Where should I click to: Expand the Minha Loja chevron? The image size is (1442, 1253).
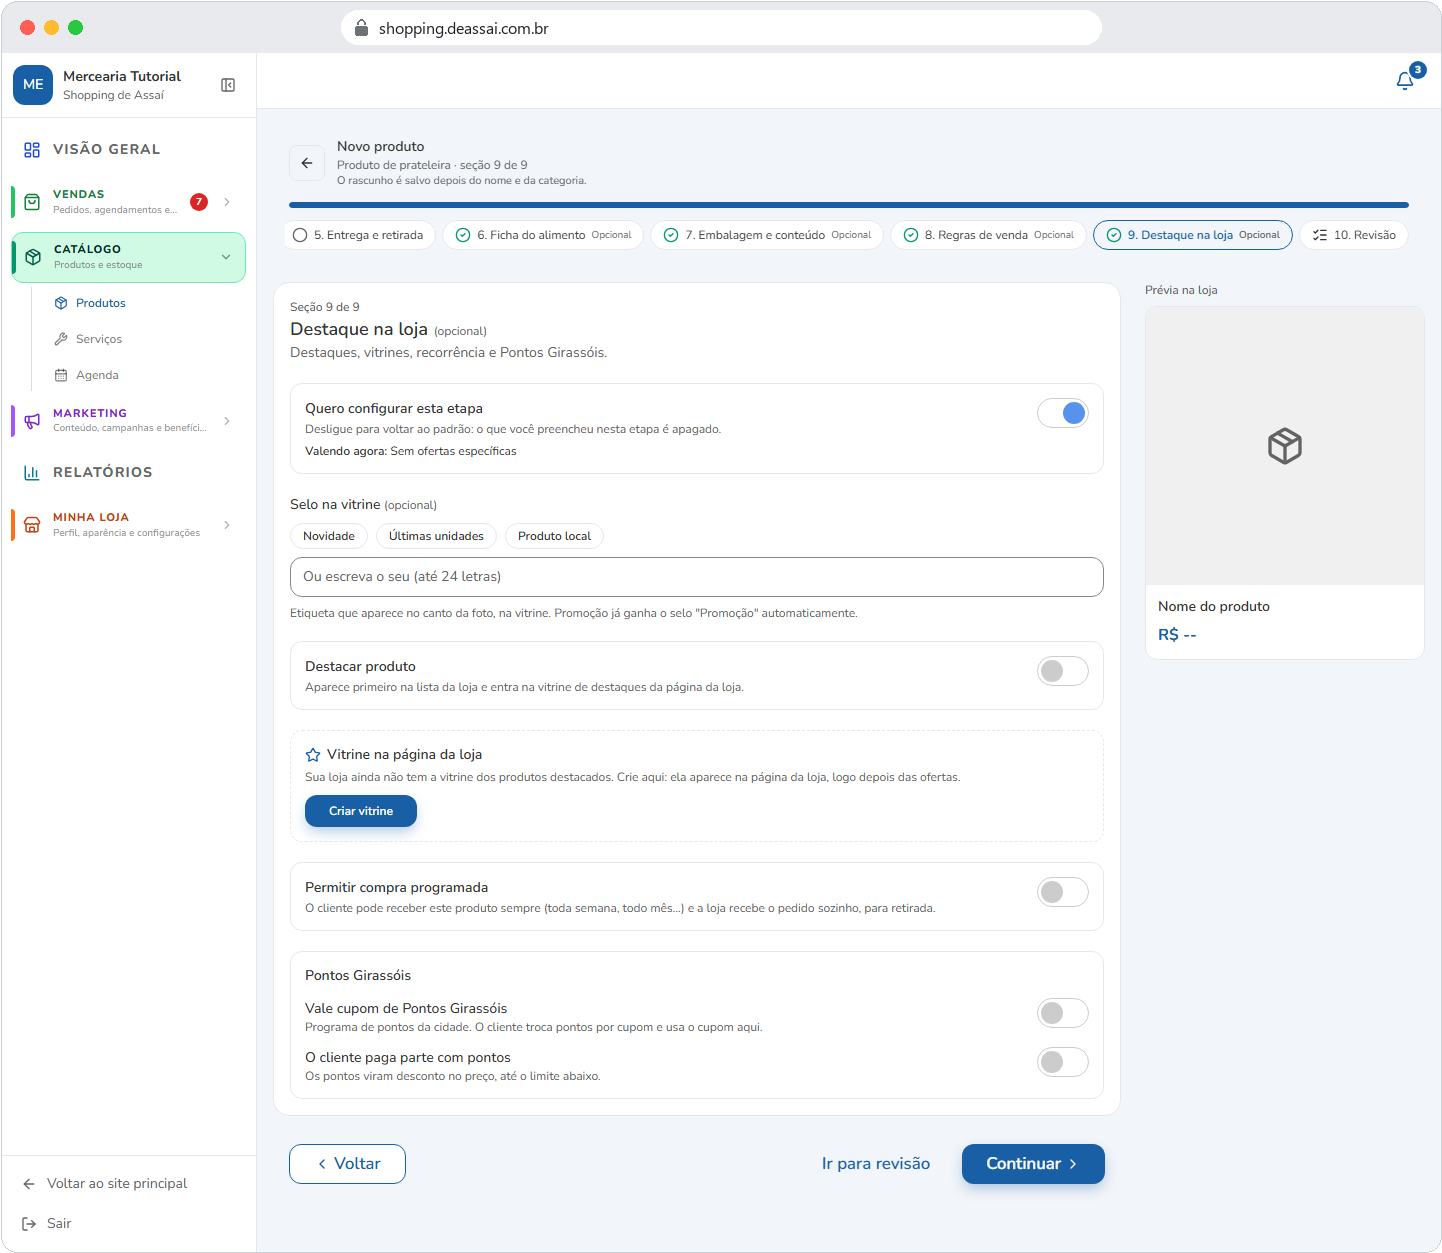tap(227, 525)
